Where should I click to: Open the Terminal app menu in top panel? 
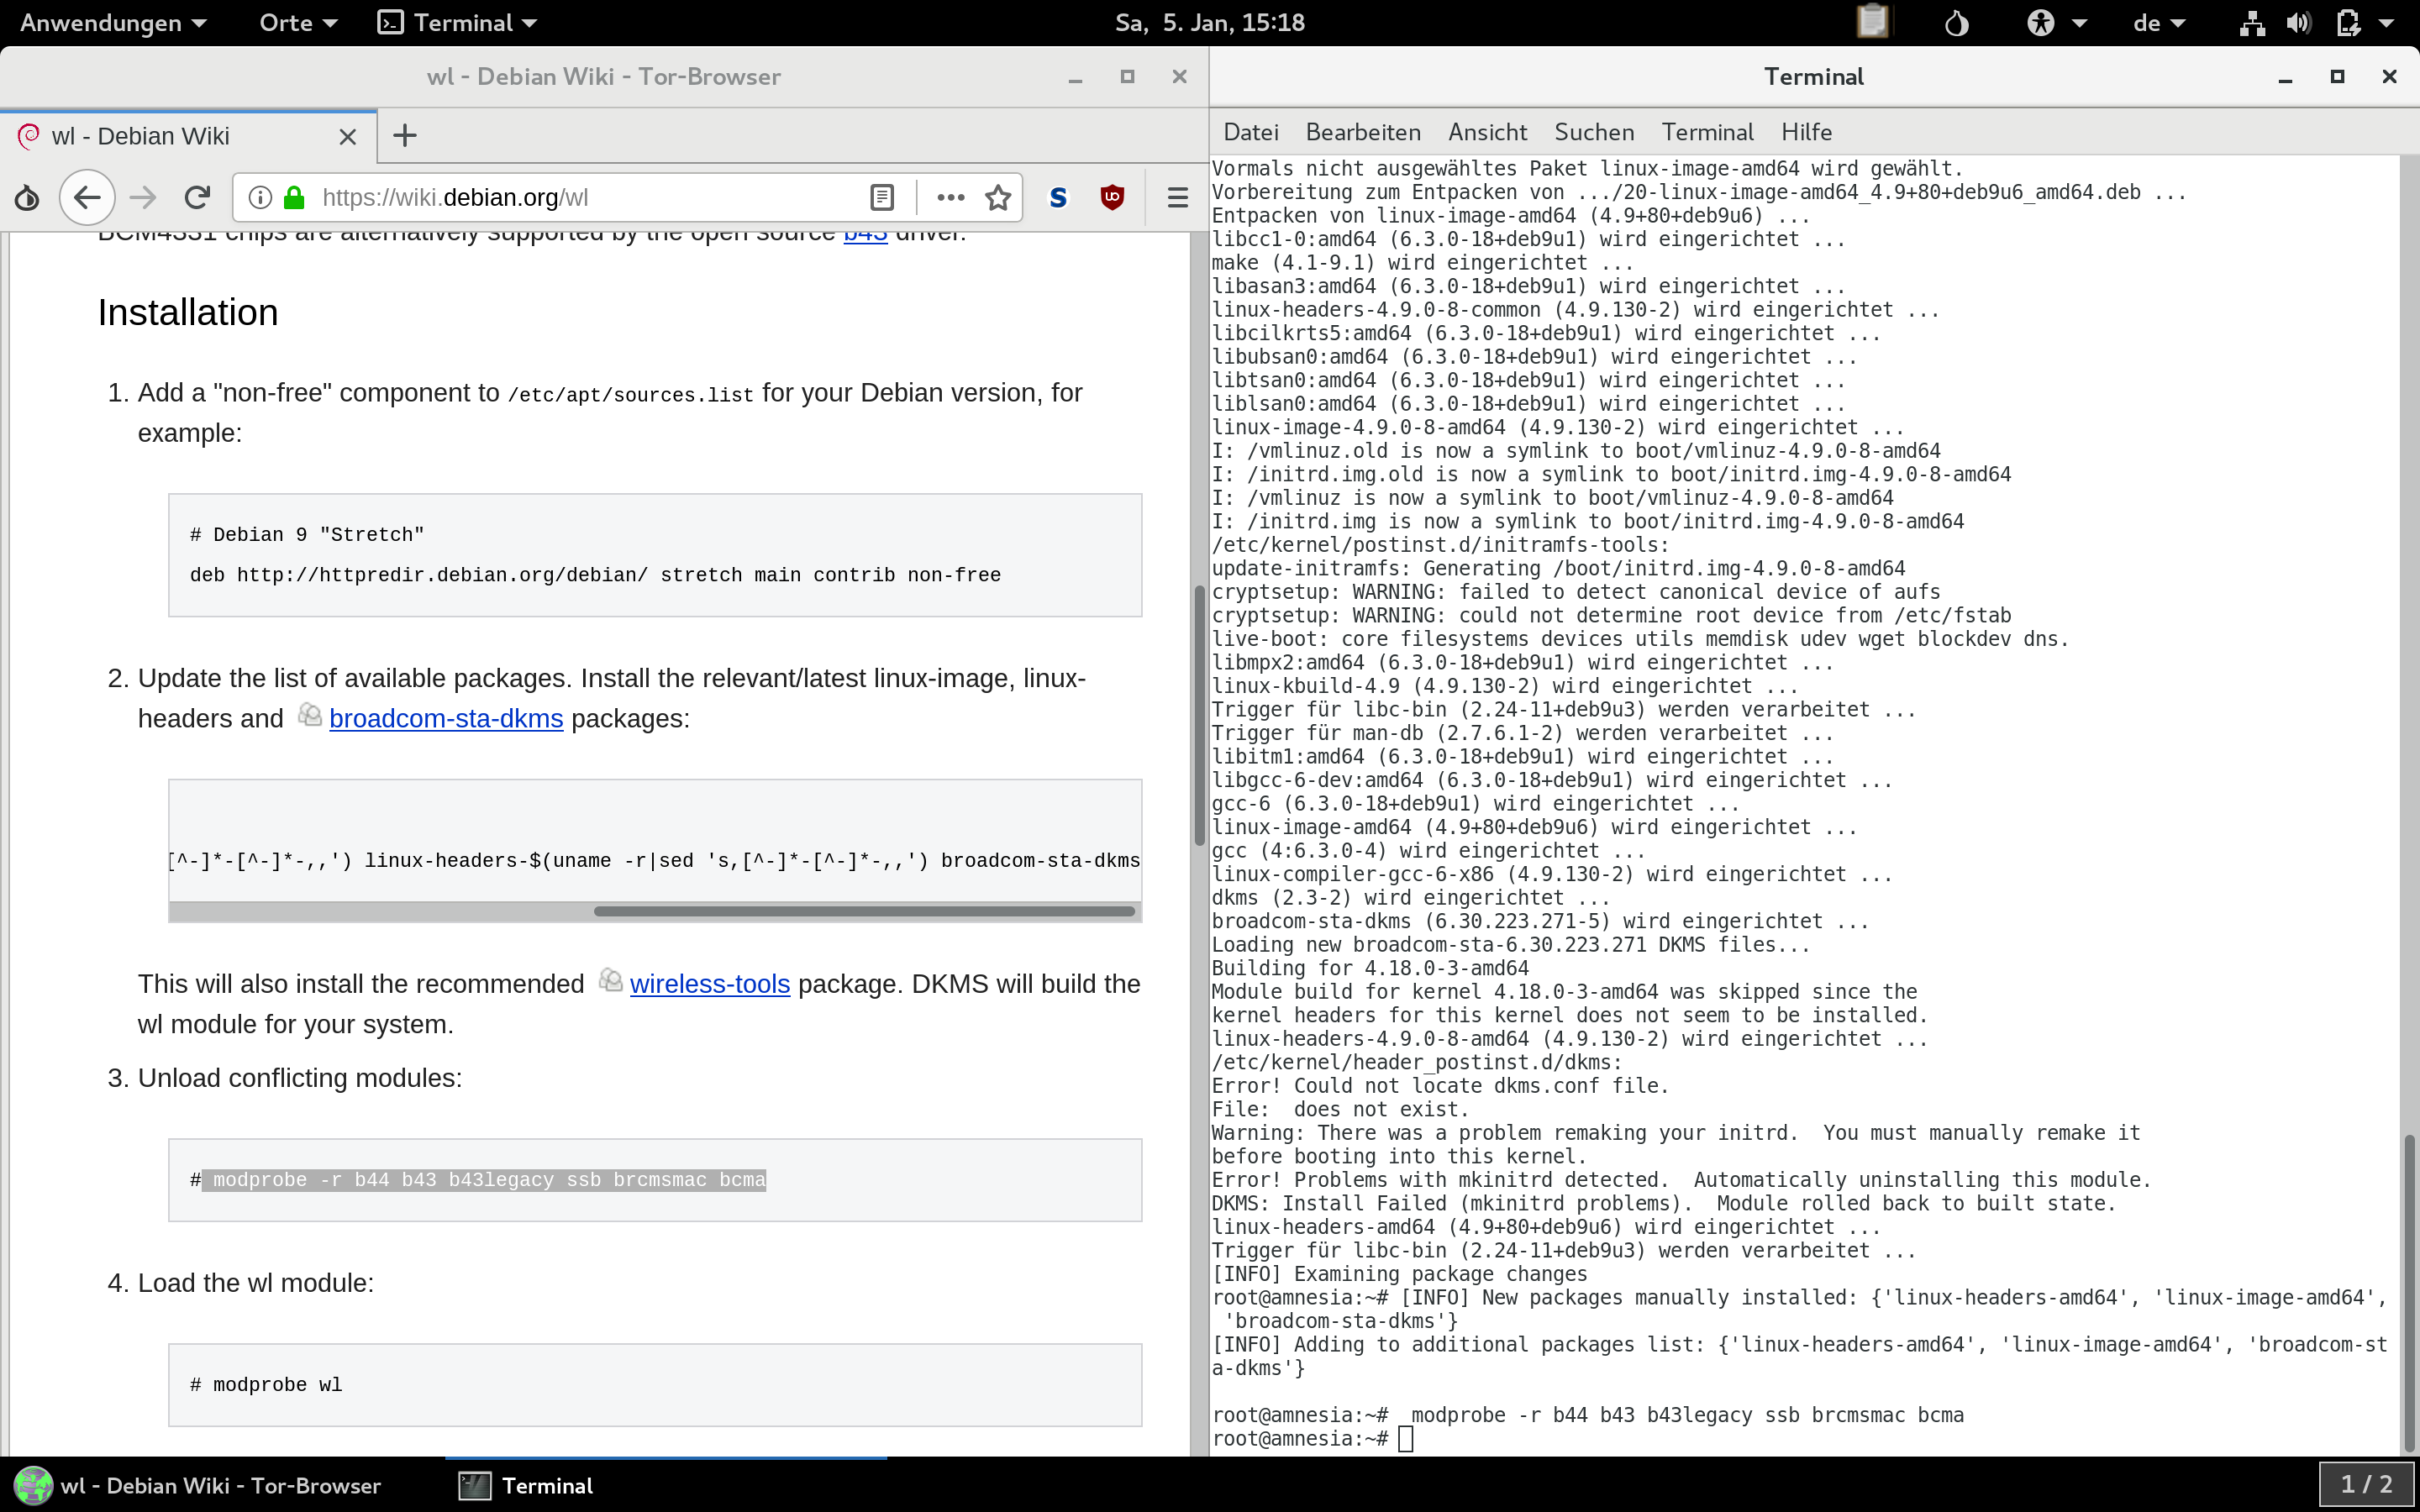[x=457, y=22]
